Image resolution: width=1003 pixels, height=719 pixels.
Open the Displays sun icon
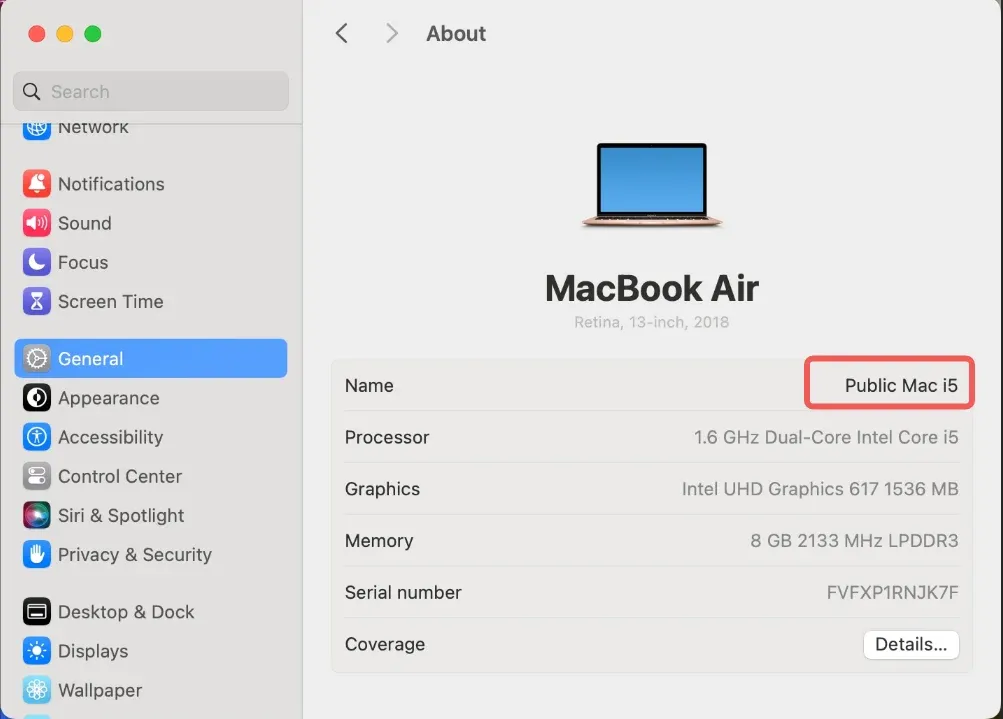pos(36,651)
